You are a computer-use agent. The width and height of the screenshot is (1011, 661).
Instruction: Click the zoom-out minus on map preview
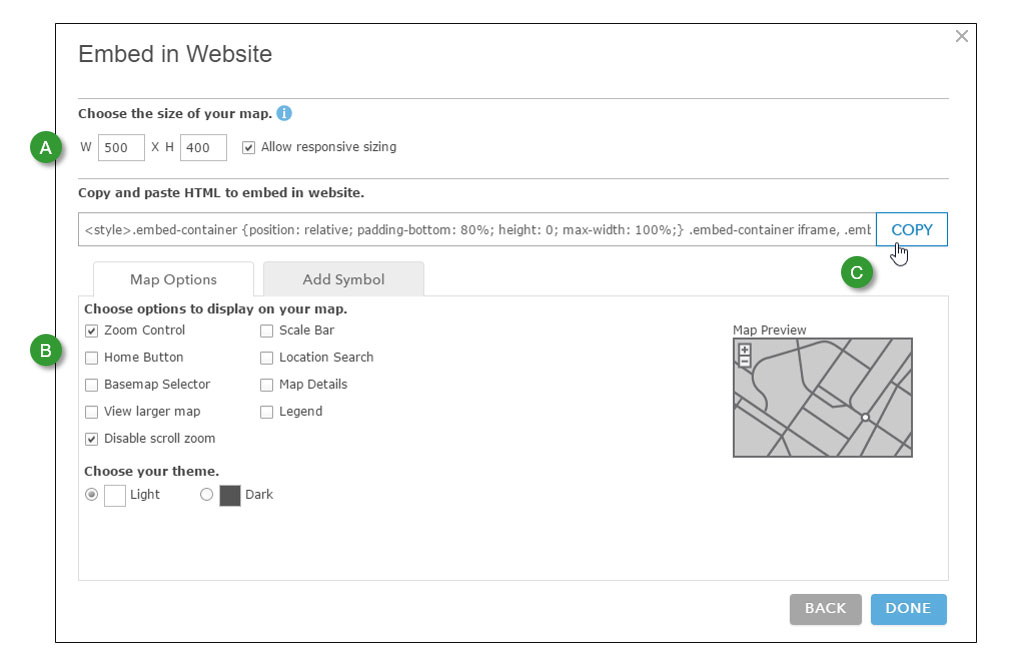744,361
